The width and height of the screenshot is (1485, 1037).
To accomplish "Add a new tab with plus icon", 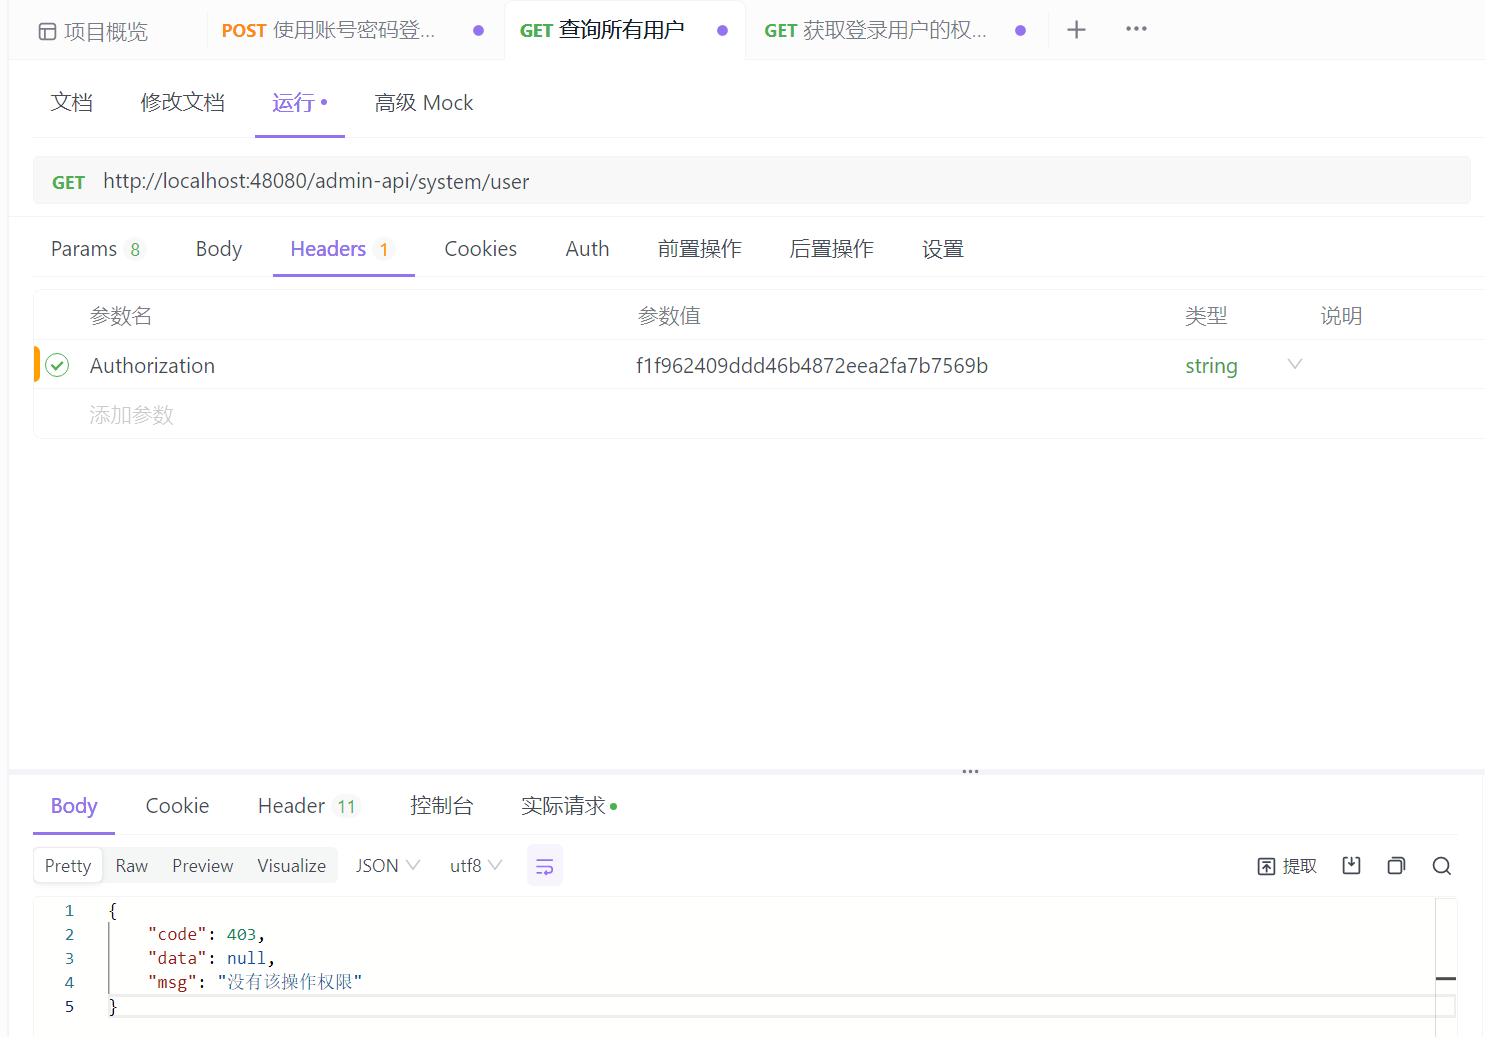I will pos(1076,30).
